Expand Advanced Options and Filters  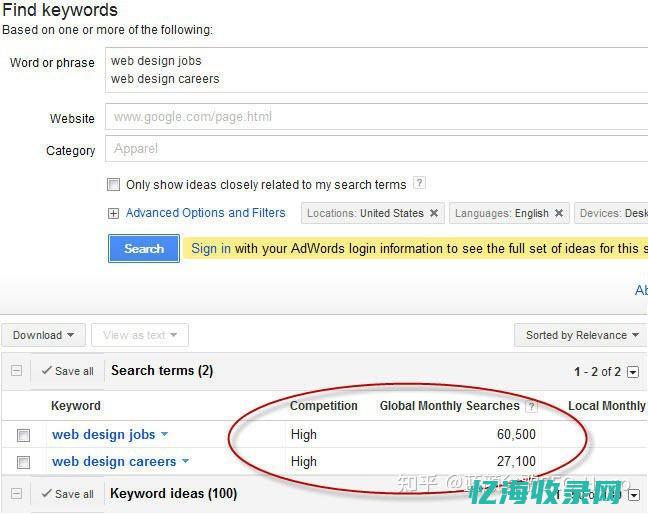tap(205, 213)
